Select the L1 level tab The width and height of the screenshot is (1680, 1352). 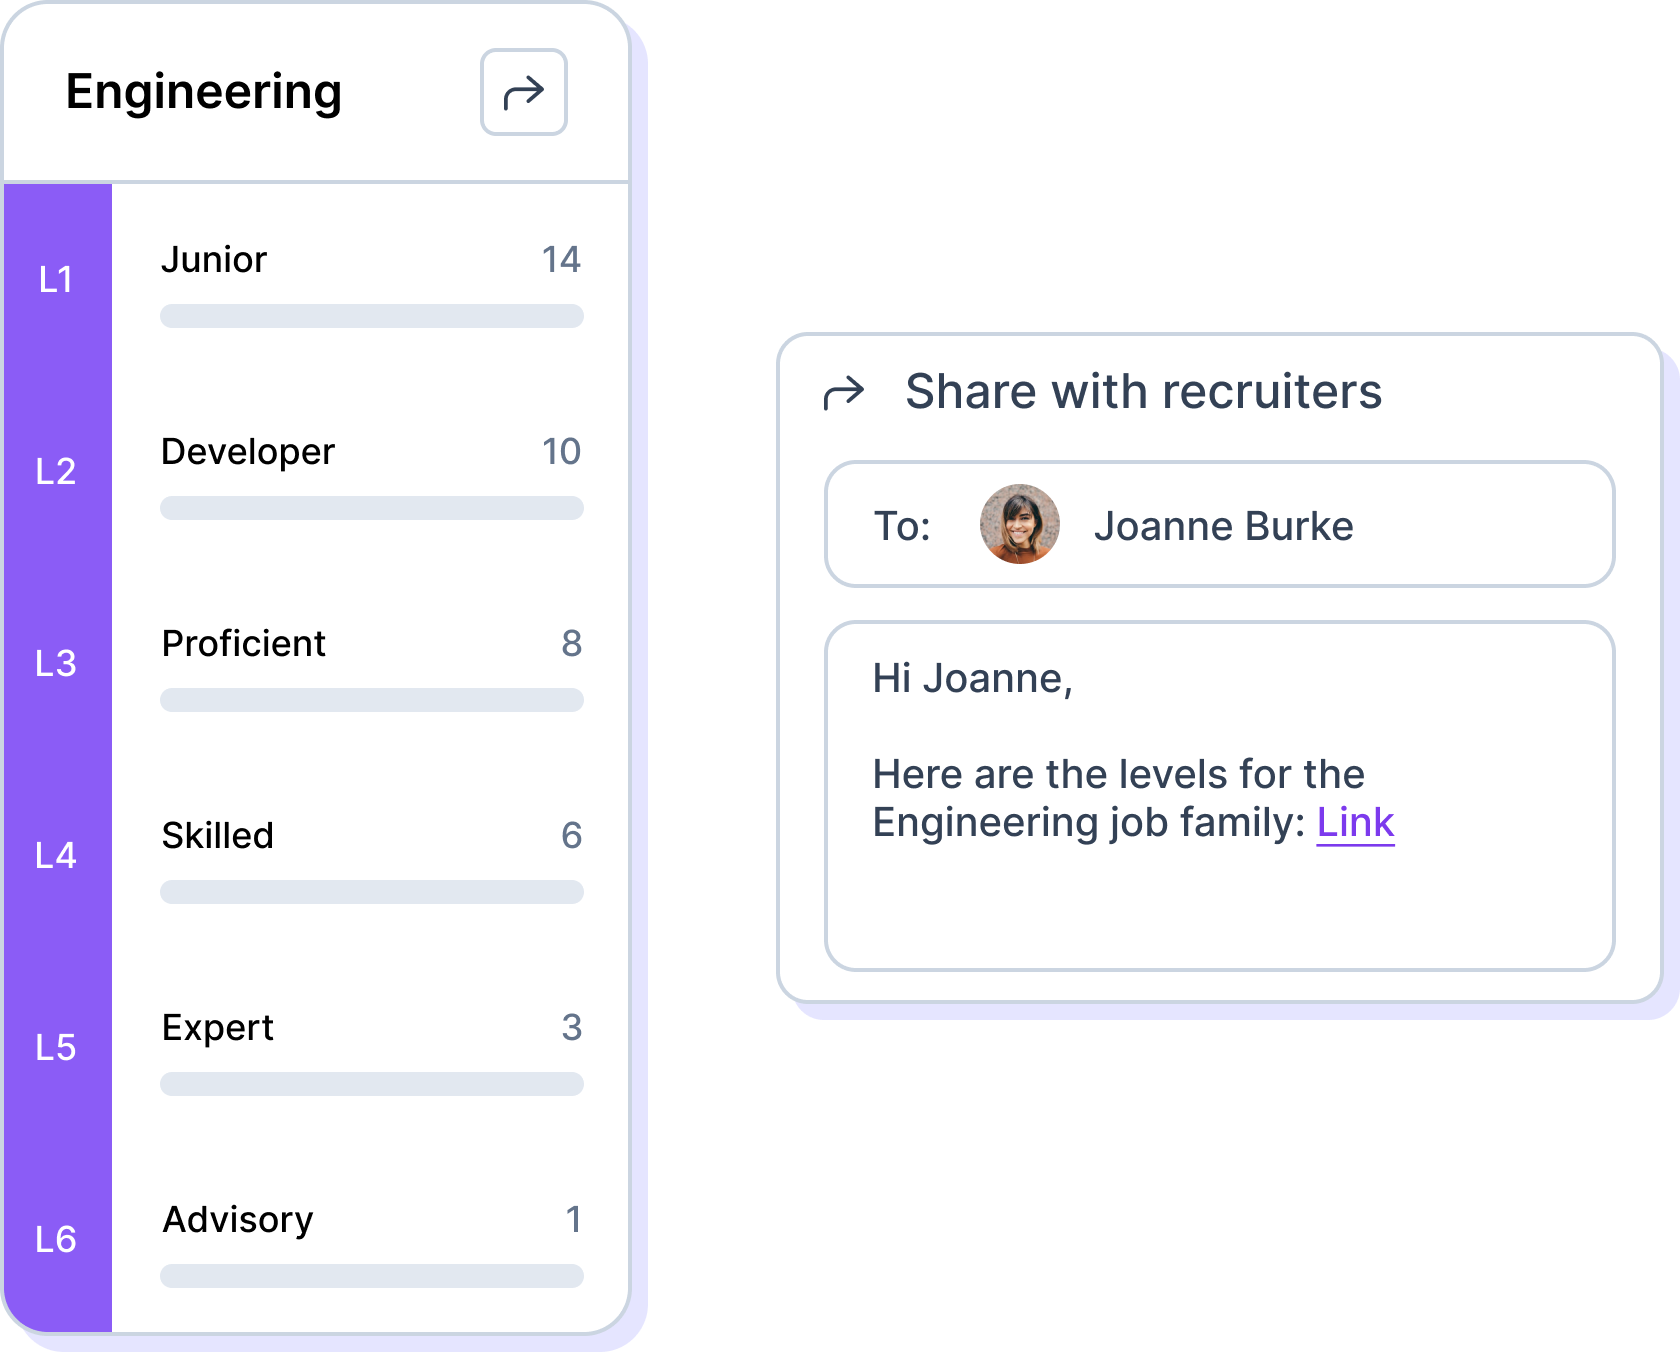pos(56,280)
